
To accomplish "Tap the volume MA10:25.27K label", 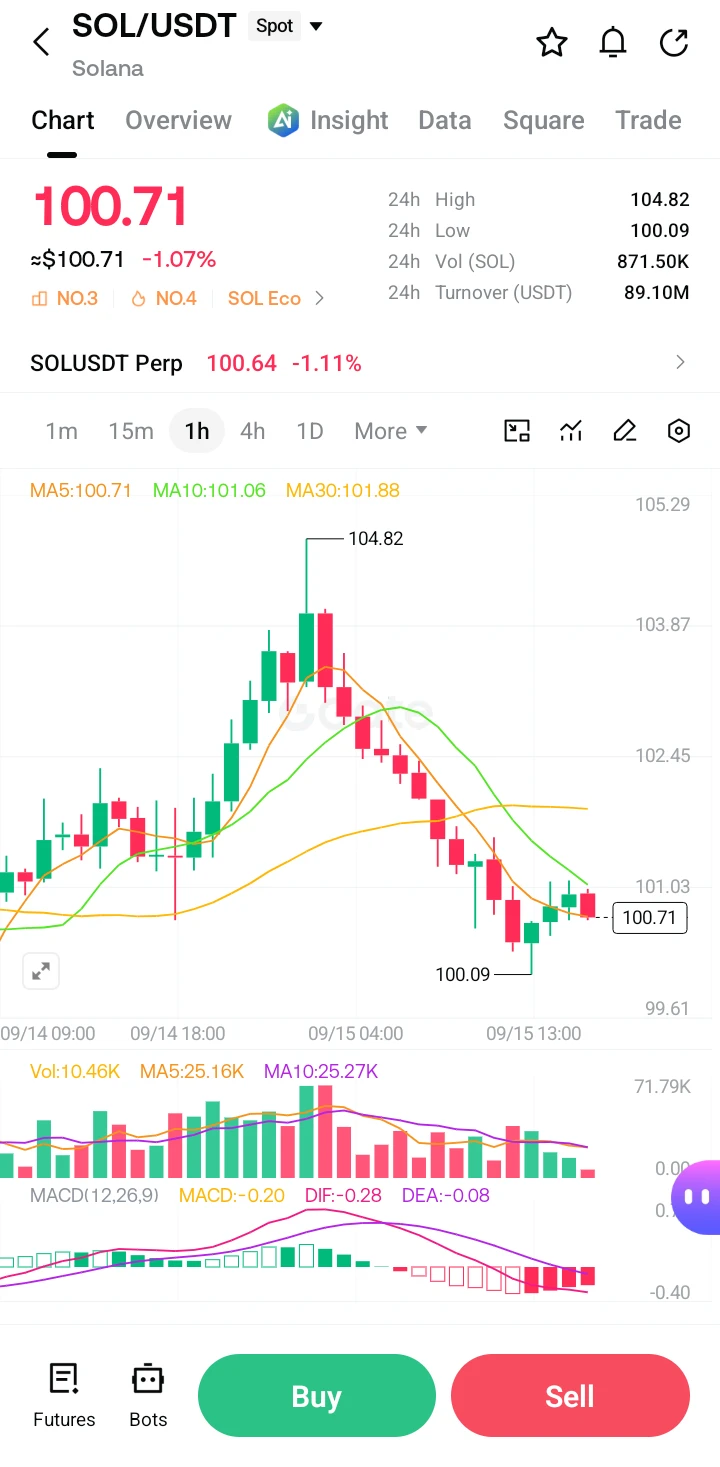I will click(x=321, y=1072).
